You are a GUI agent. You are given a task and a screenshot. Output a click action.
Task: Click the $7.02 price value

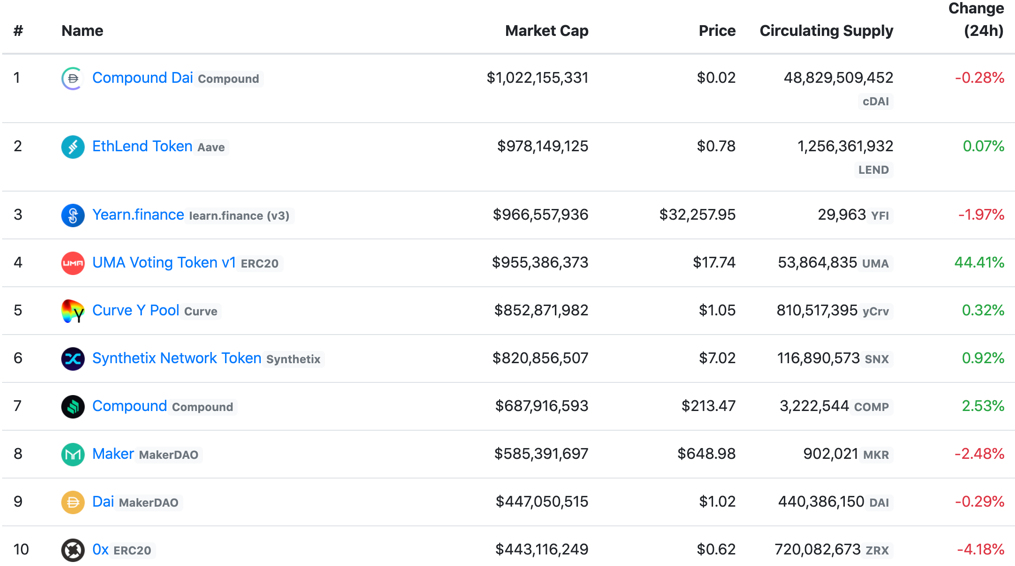coord(717,359)
